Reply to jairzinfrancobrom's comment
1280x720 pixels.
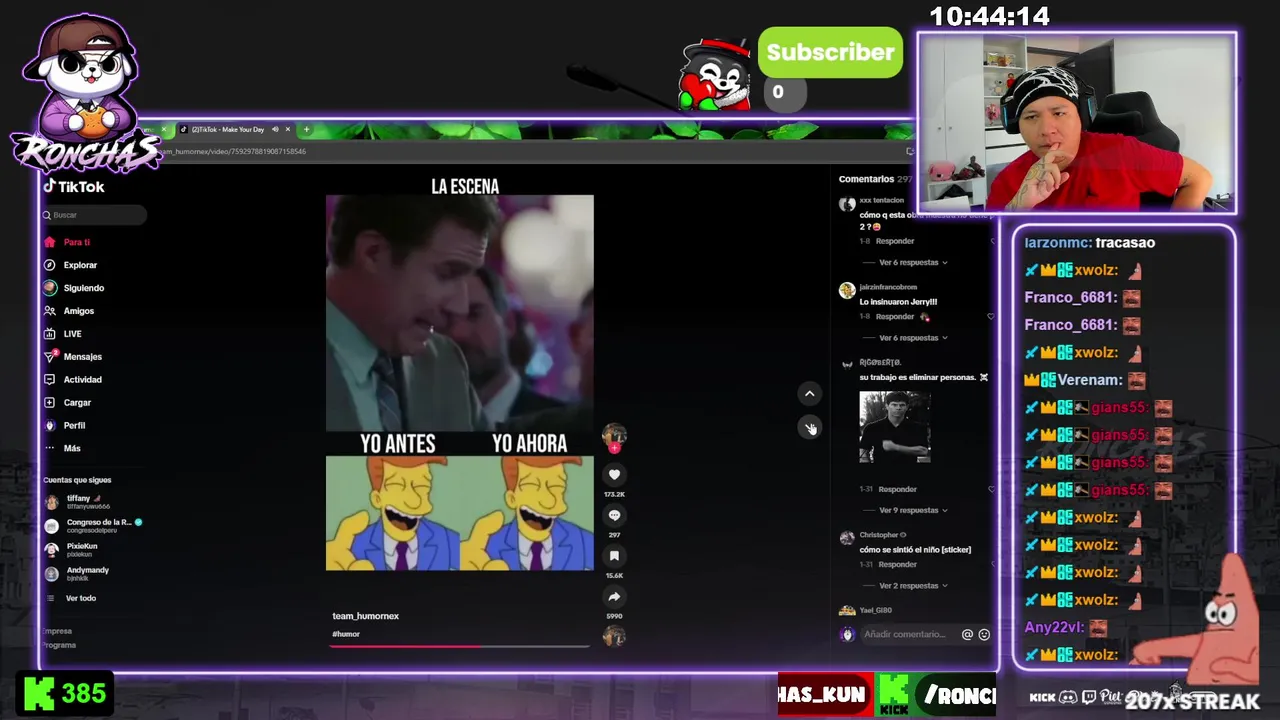(894, 317)
